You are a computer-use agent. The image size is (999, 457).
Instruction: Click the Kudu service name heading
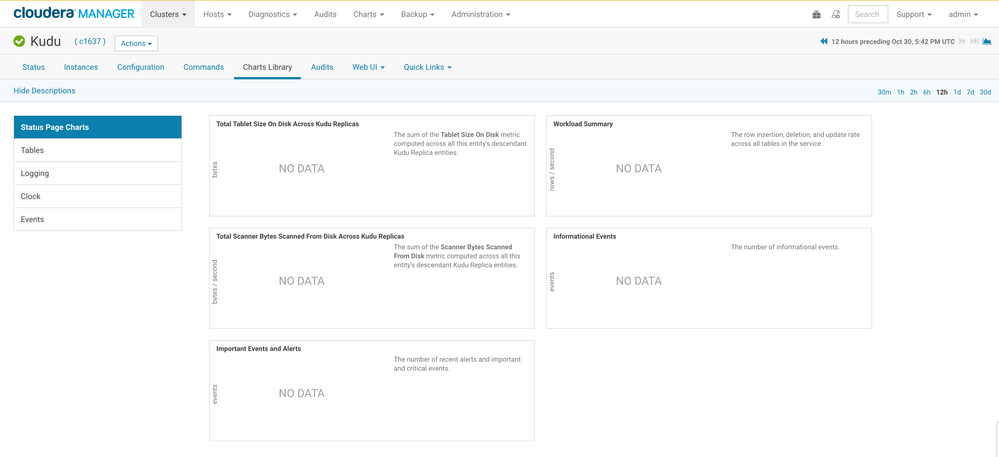coord(45,41)
